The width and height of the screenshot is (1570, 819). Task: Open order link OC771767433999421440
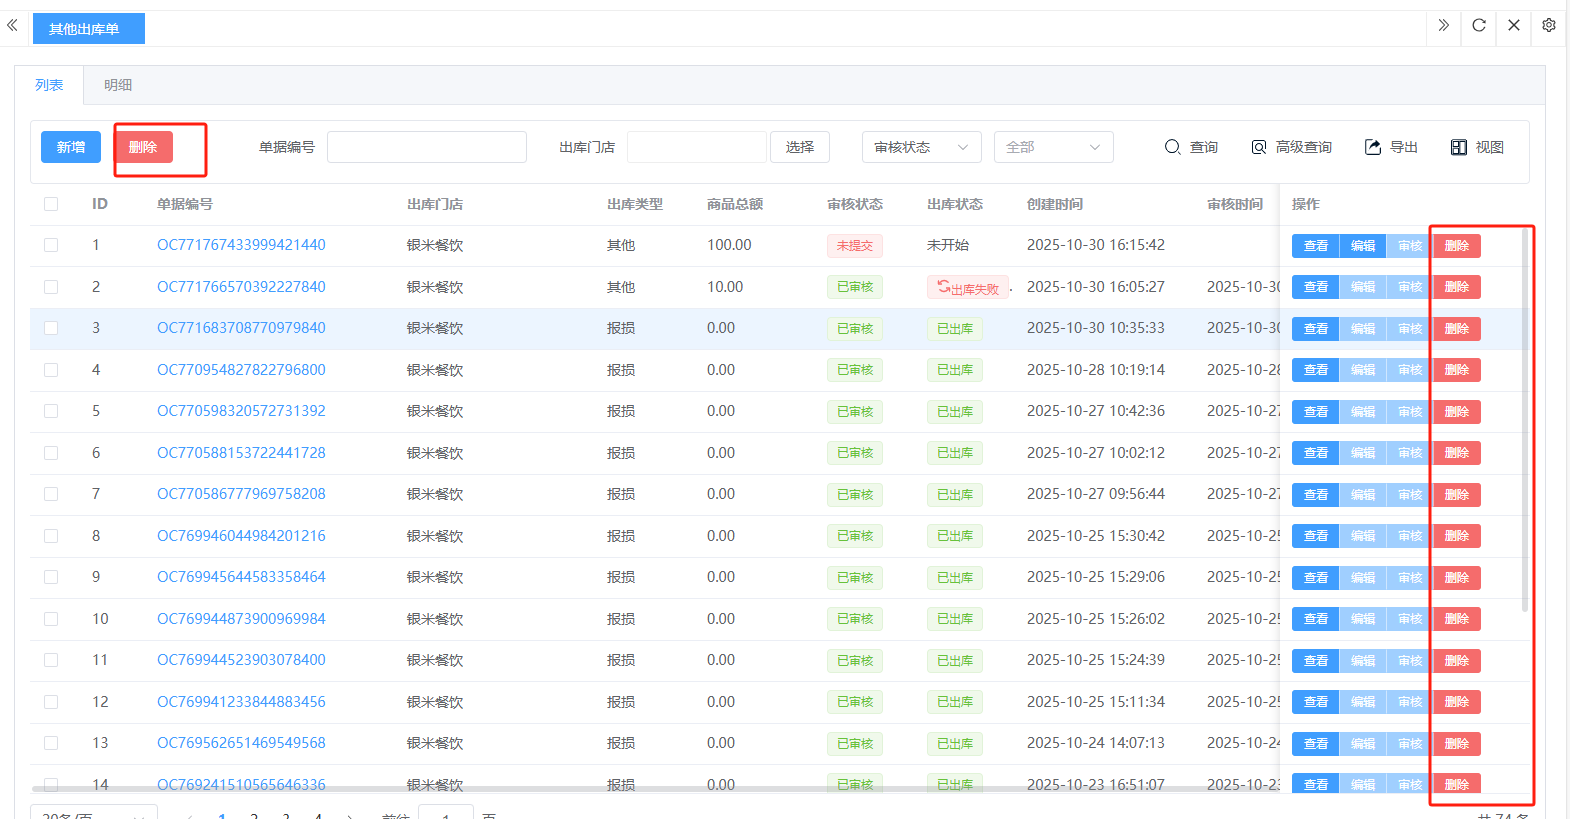[x=241, y=245]
